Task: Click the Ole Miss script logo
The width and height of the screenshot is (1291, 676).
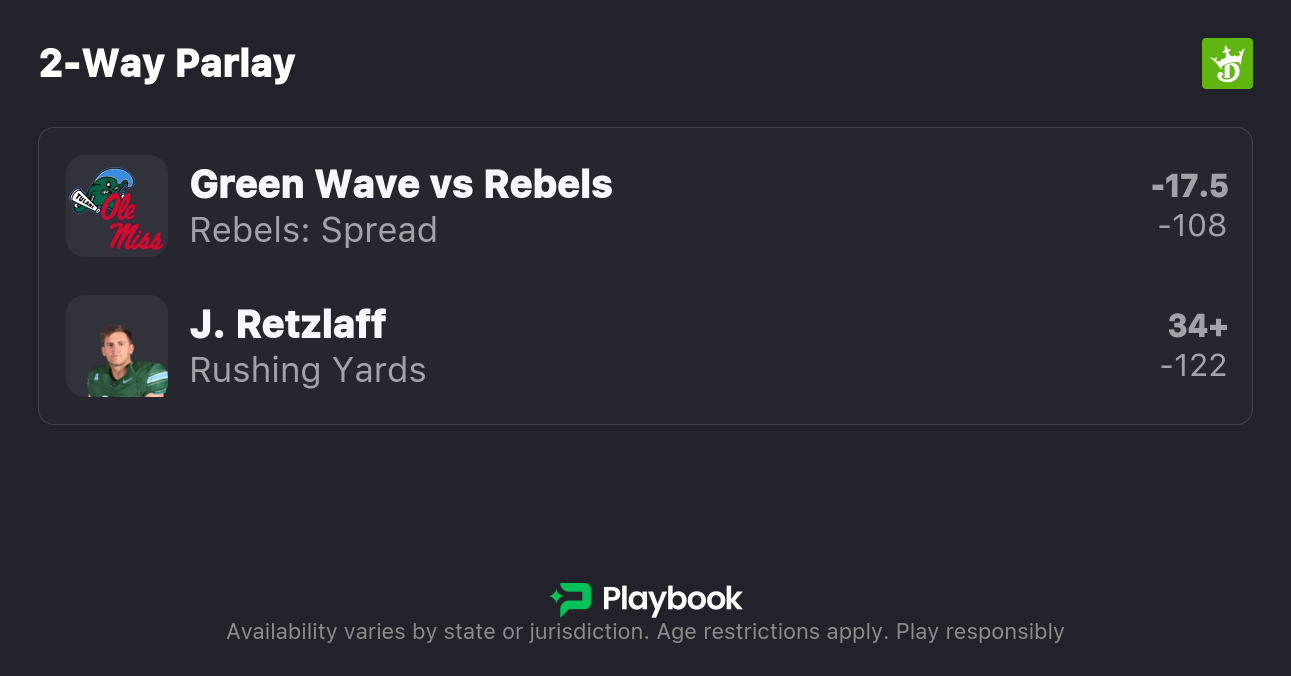Action: tap(134, 225)
